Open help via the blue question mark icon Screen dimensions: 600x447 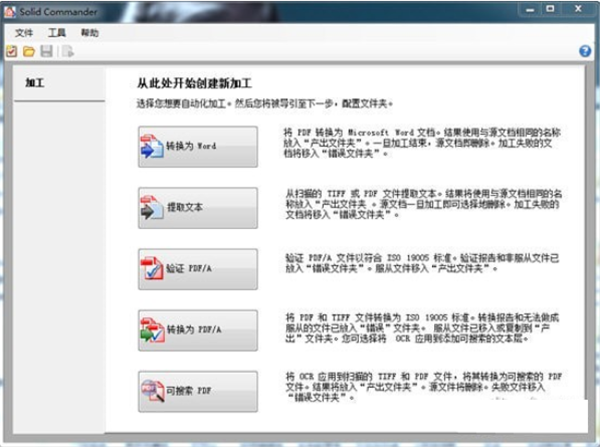coord(585,51)
